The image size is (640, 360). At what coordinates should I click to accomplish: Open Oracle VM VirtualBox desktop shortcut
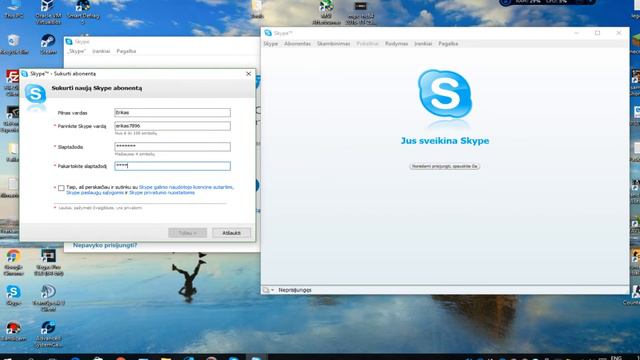pyautogui.click(x=48, y=11)
